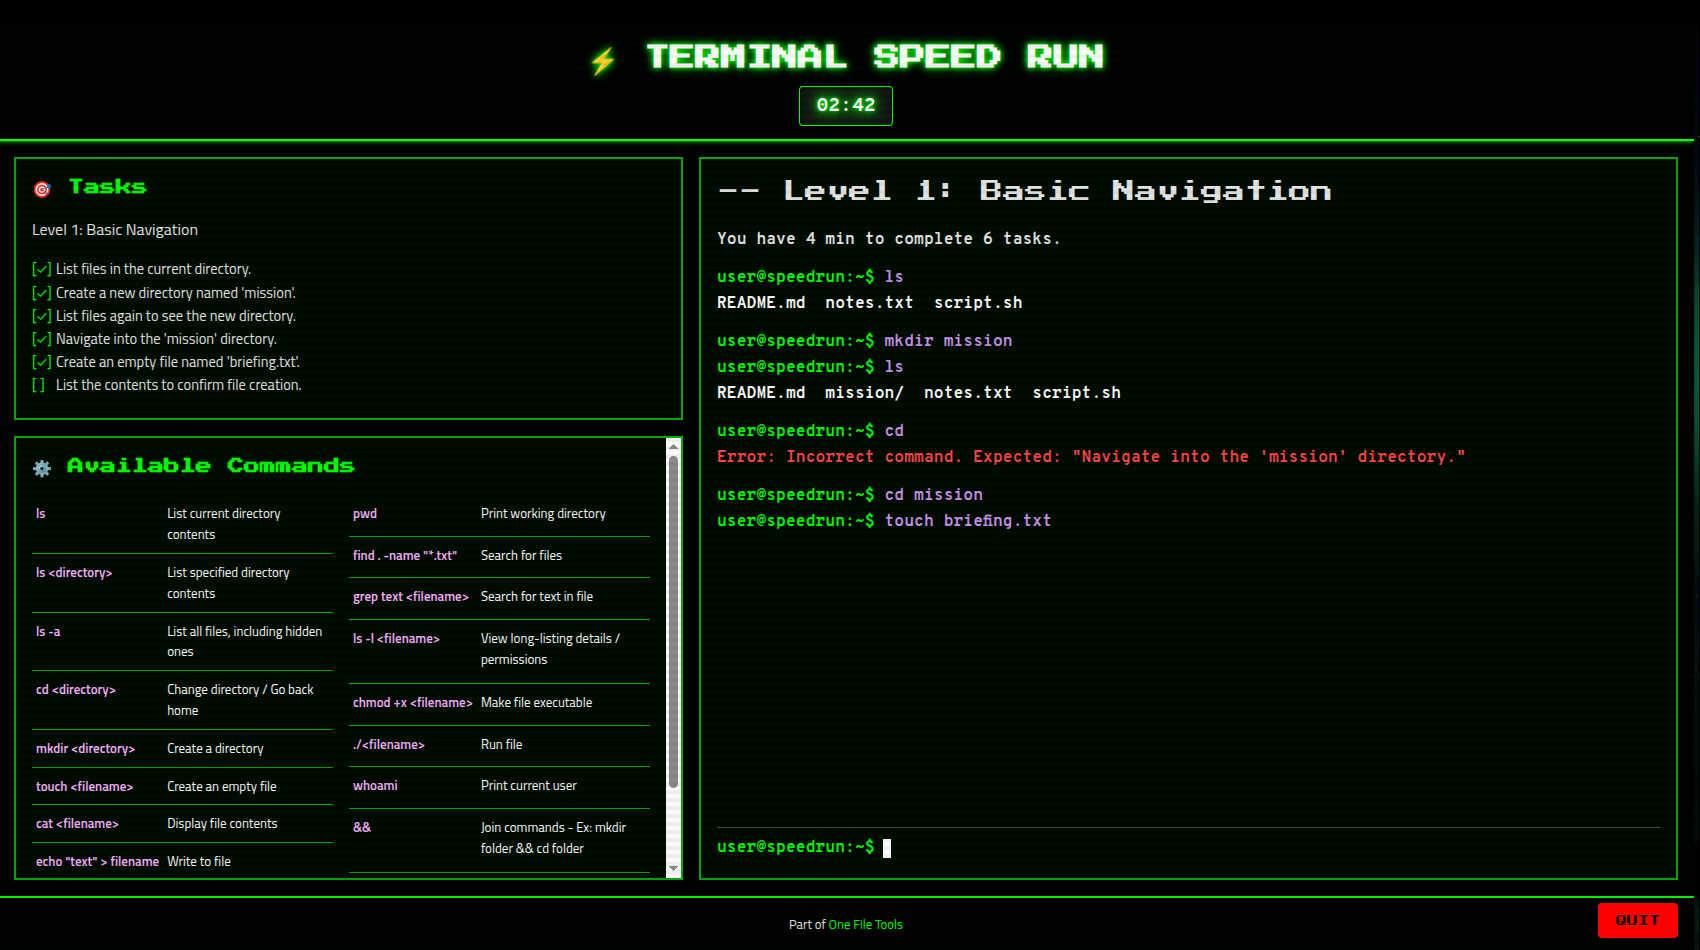Click the 'whoami' command entry
The height and width of the screenshot is (950, 1700).
pos(375,786)
